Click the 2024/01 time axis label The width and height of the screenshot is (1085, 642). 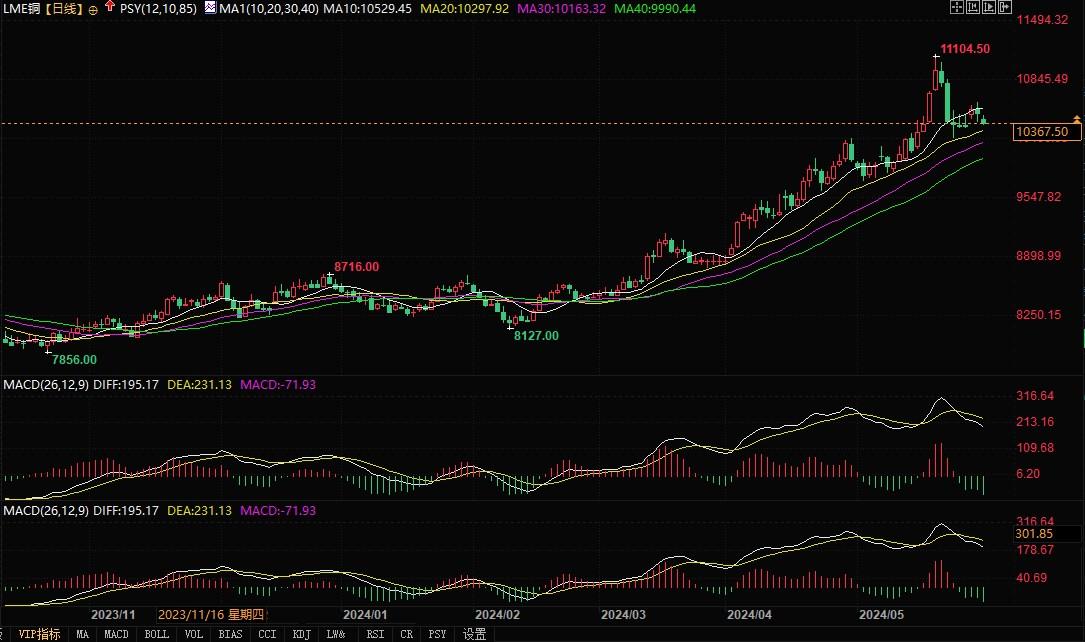[x=365, y=614]
